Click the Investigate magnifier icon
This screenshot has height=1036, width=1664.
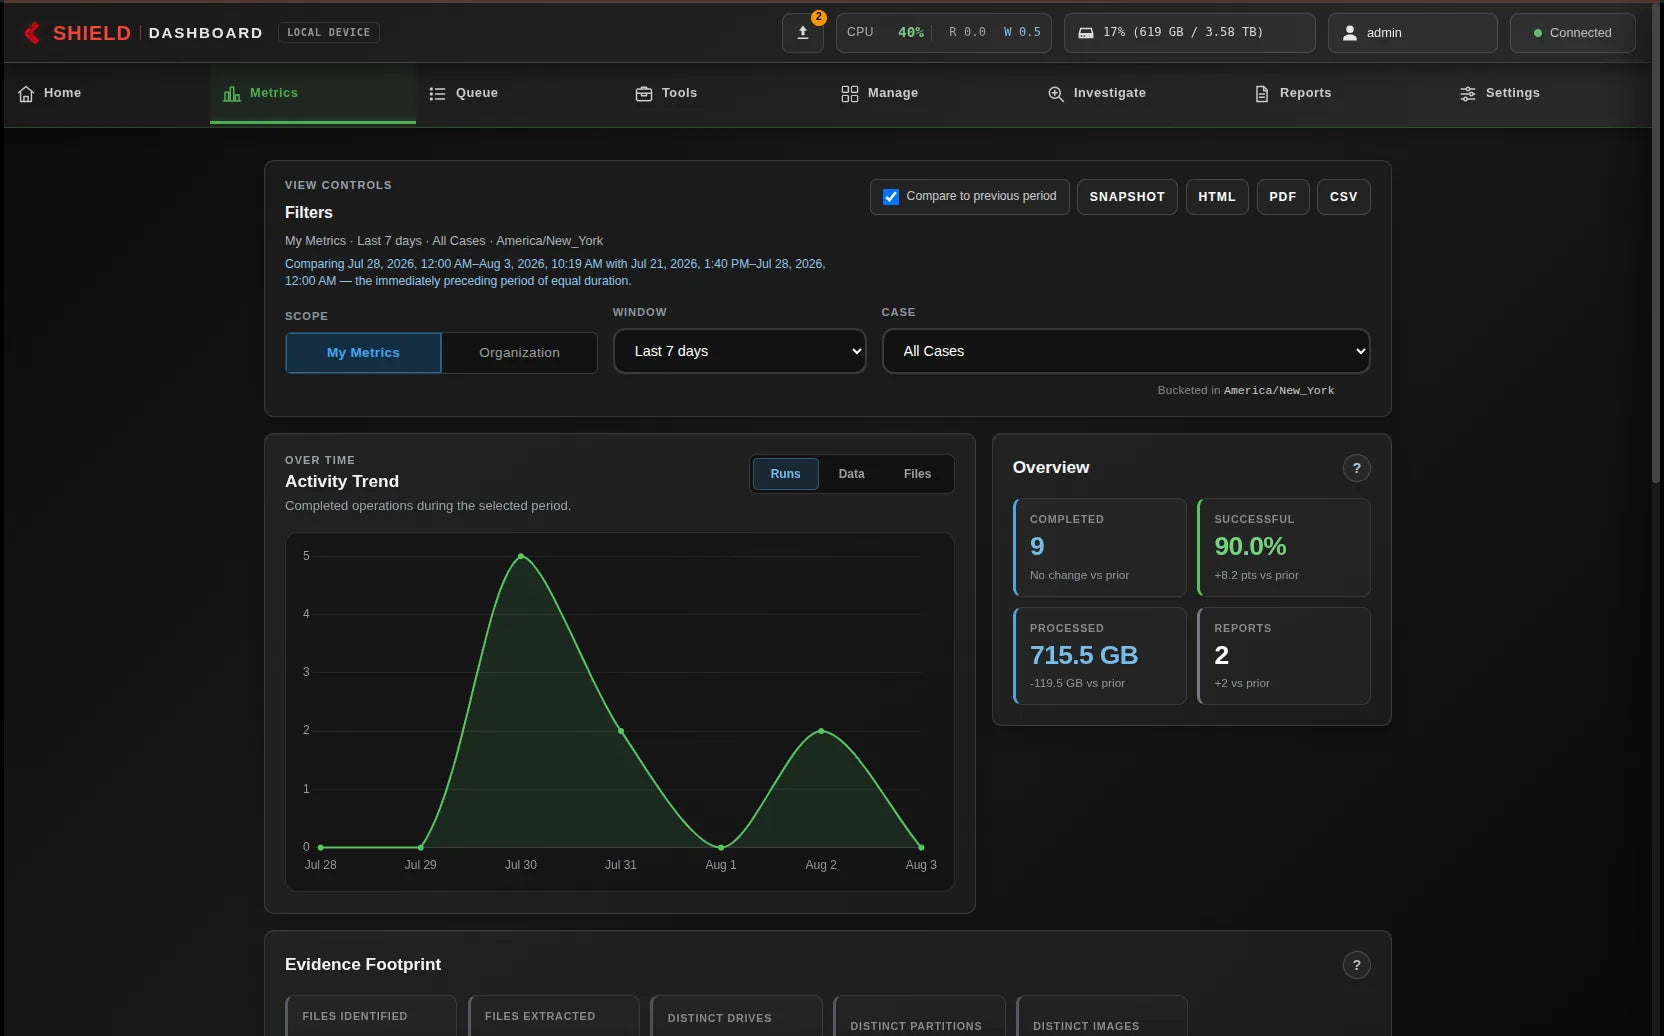coord(1056,94)
